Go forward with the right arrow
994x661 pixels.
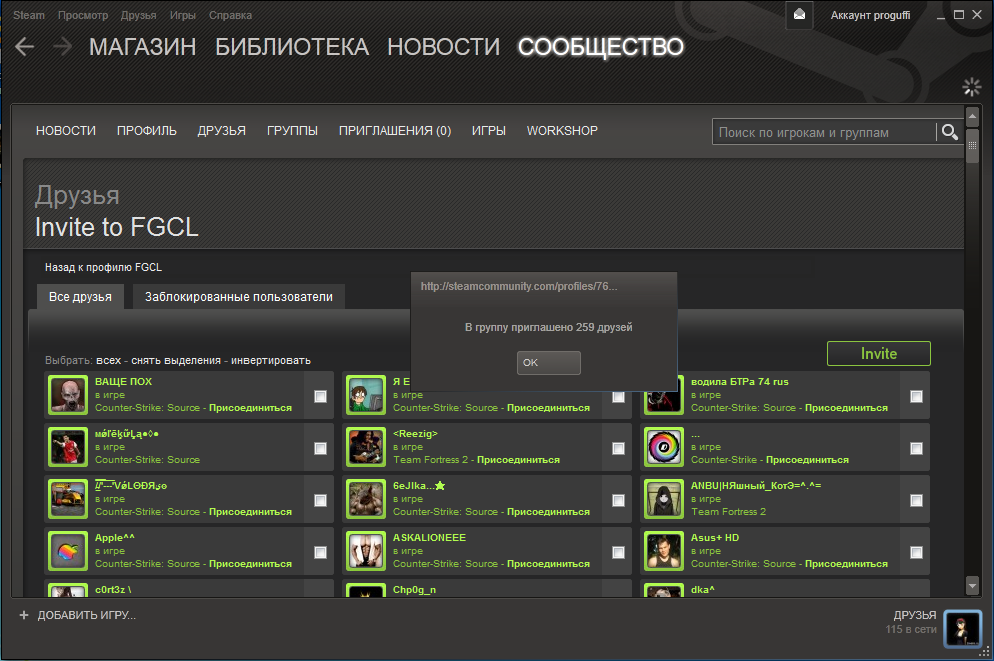pos(62,46)
